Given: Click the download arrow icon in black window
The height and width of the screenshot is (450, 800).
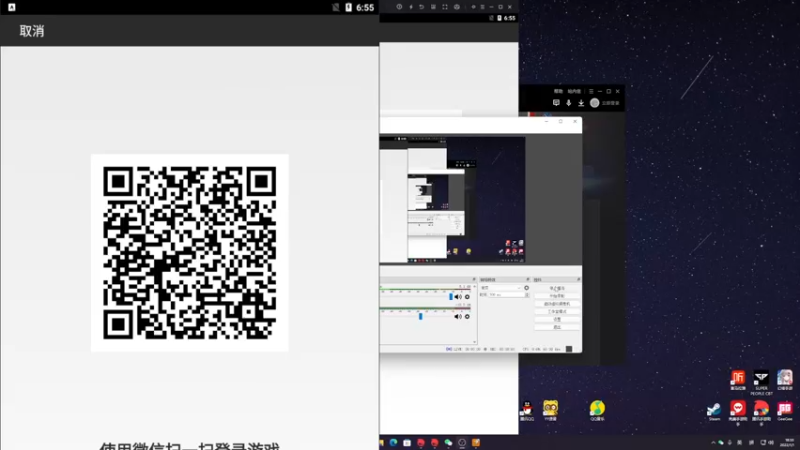Looking at the screenshot, I should [x=581, y=103].
